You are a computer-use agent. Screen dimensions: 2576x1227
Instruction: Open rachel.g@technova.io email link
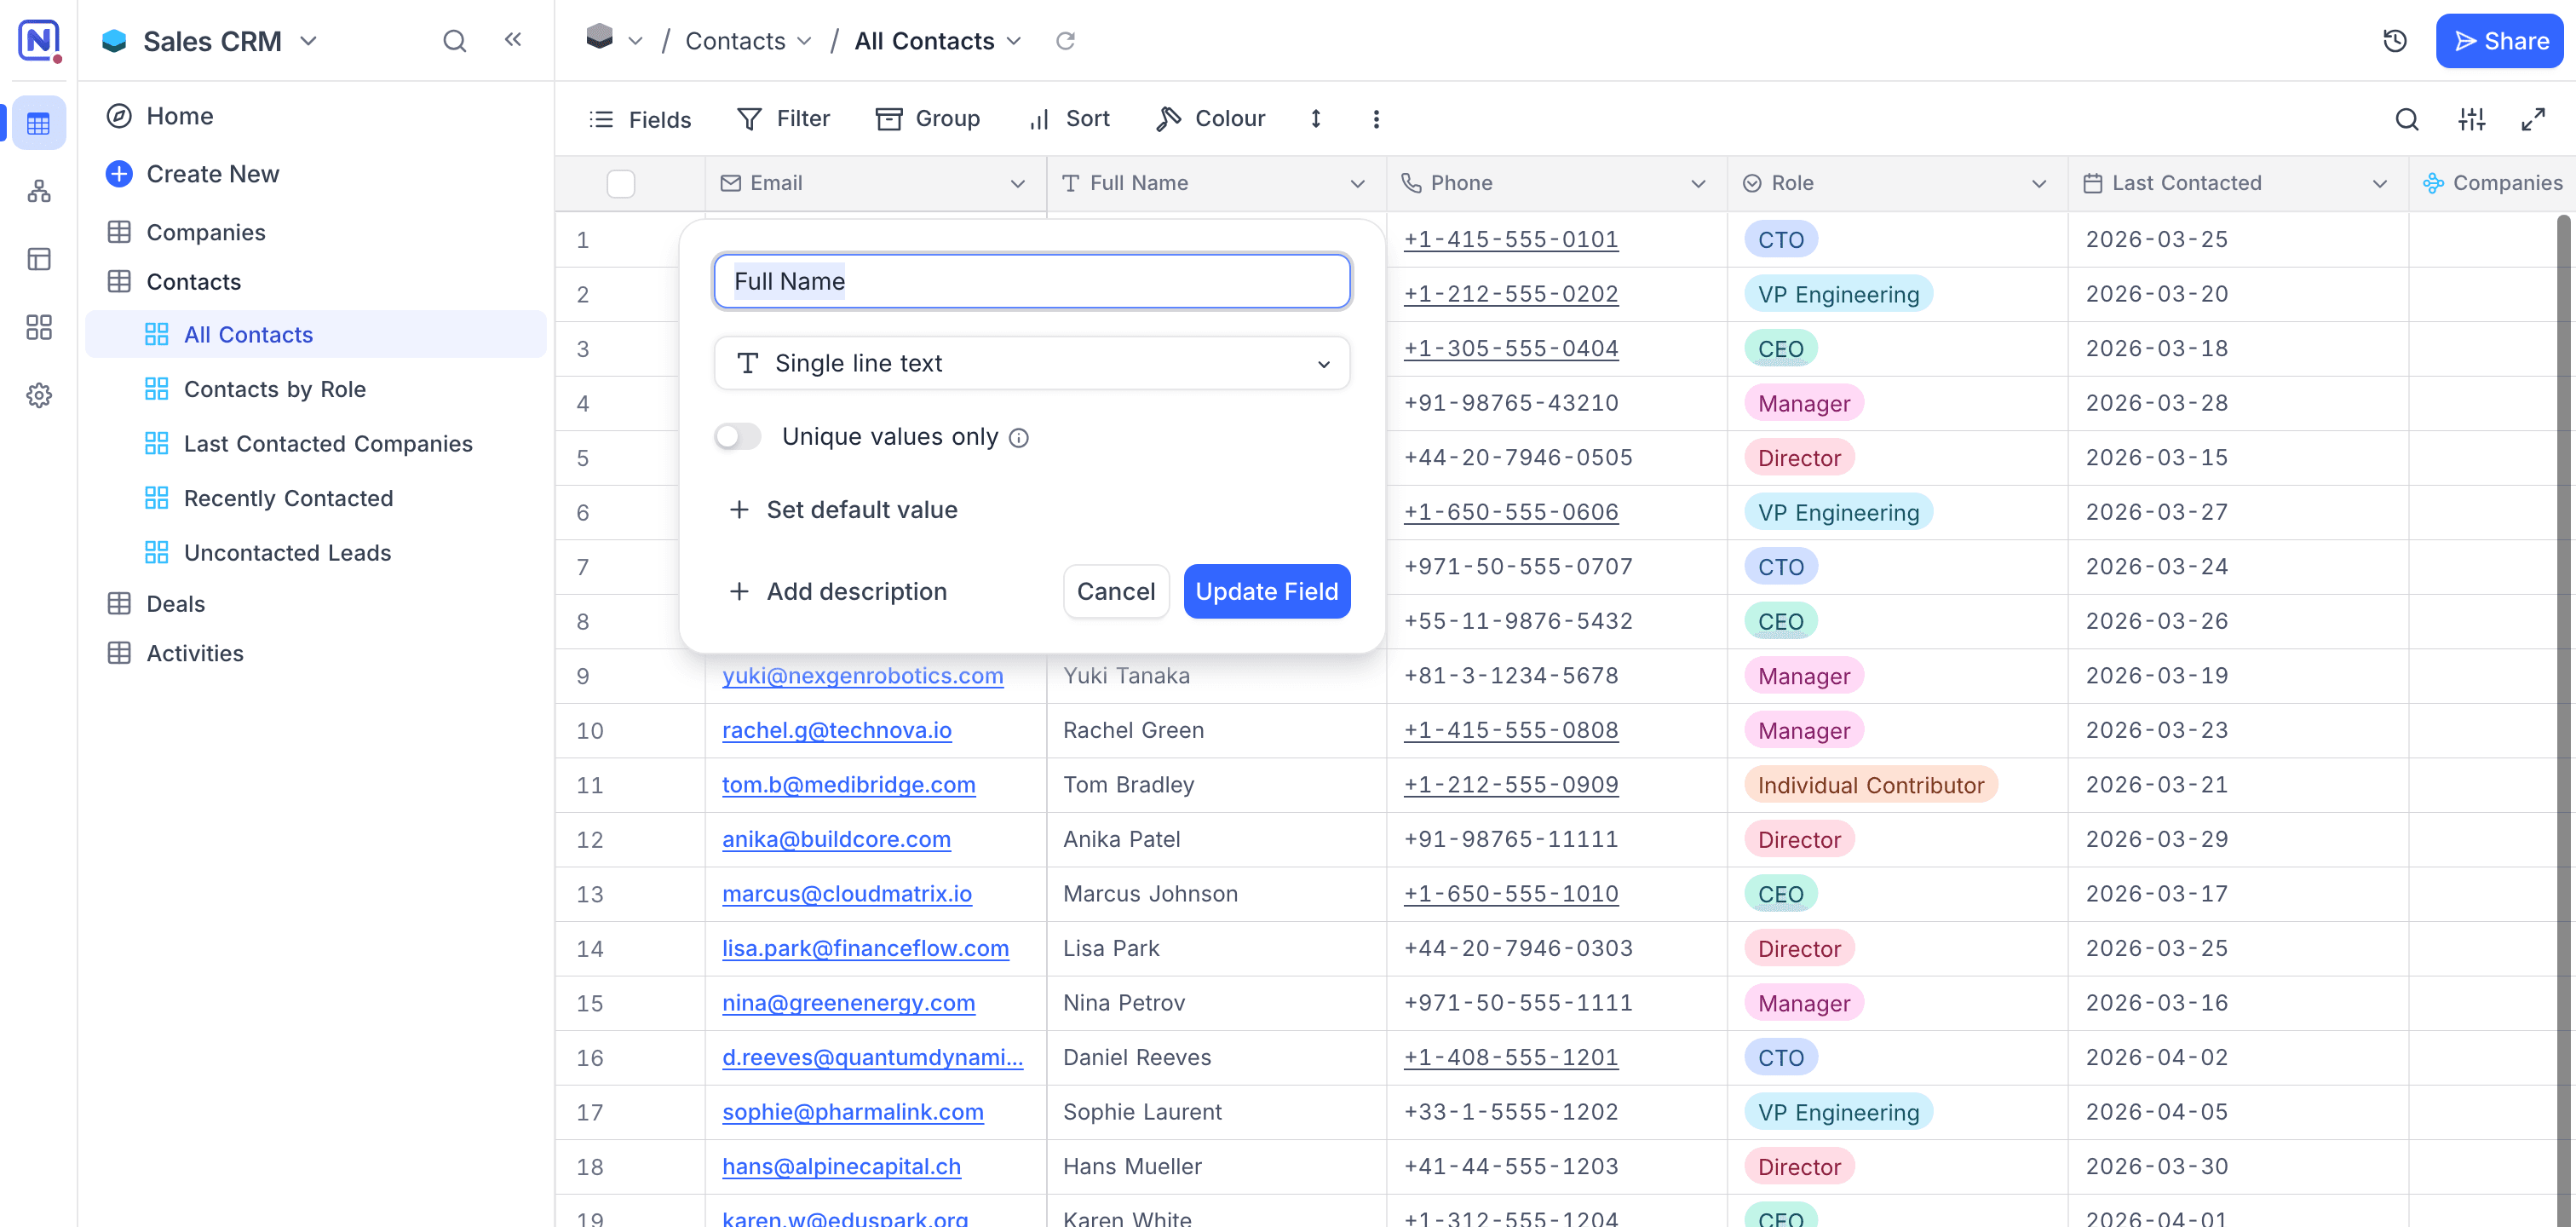click(836, 730)
